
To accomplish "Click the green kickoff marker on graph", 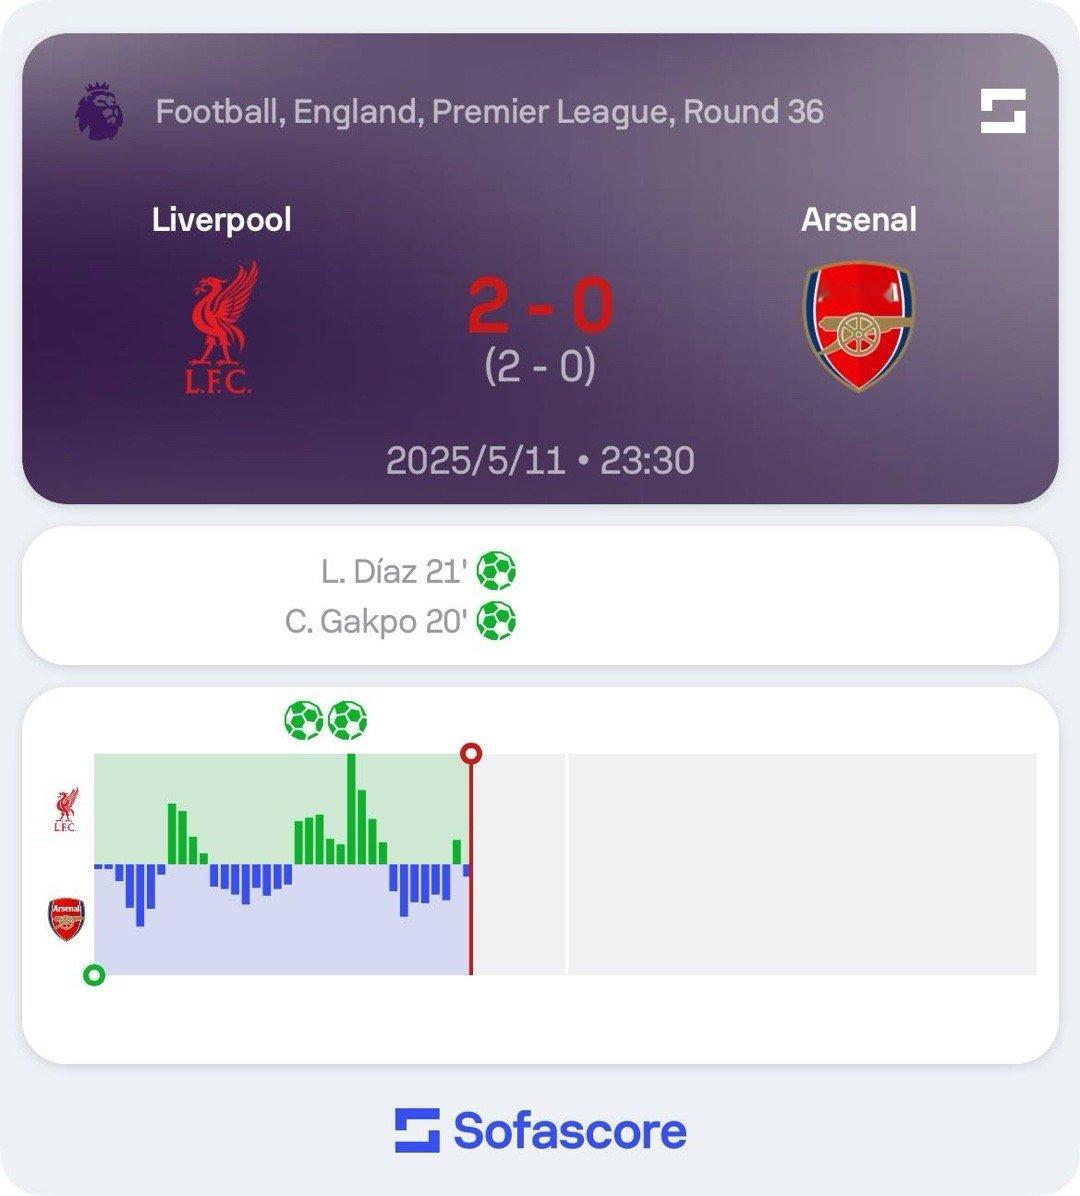I will pyautogui.click(x=94, y=975).
